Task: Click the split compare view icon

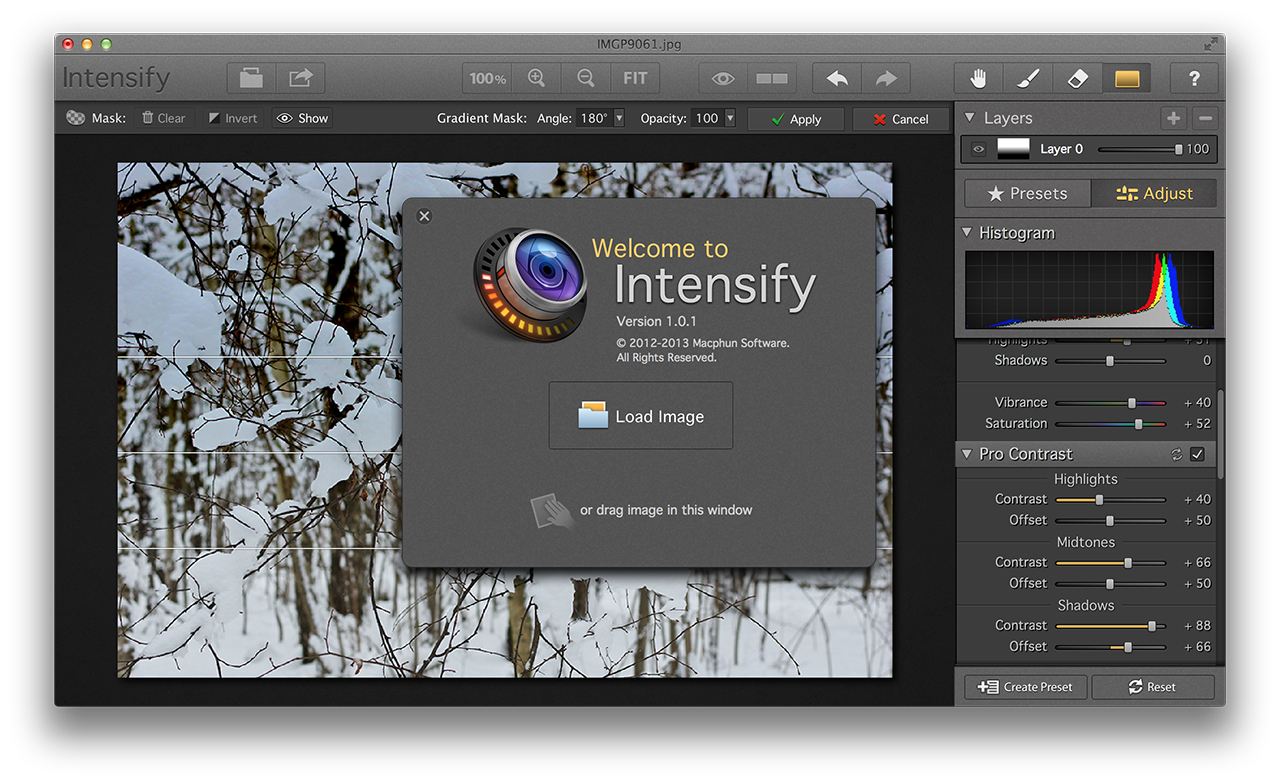Action: click(772, 78)
